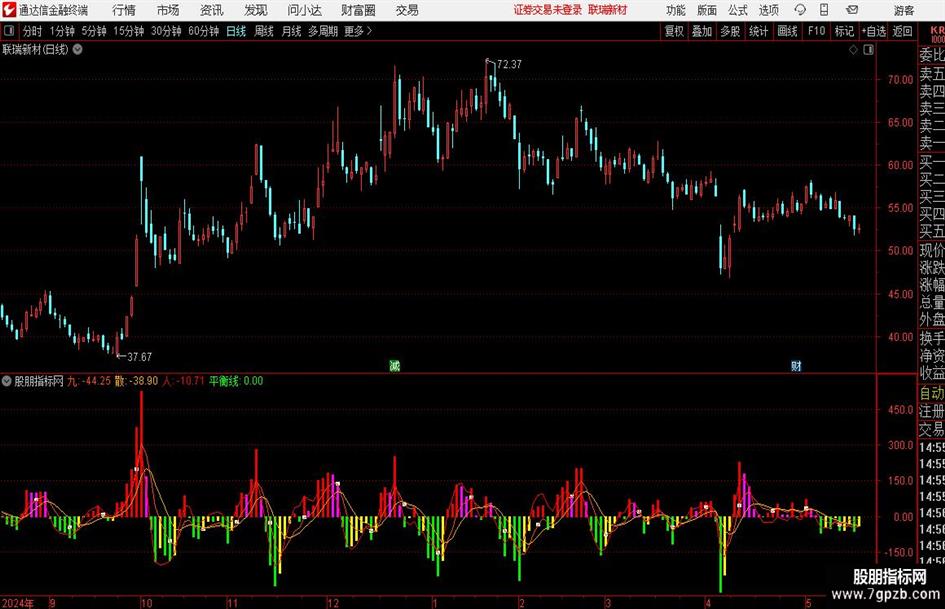945x609 pixels.
Task: Expand the 联瑞新材(日线) dropdown arrow
Action: click(x=78, y=49)
